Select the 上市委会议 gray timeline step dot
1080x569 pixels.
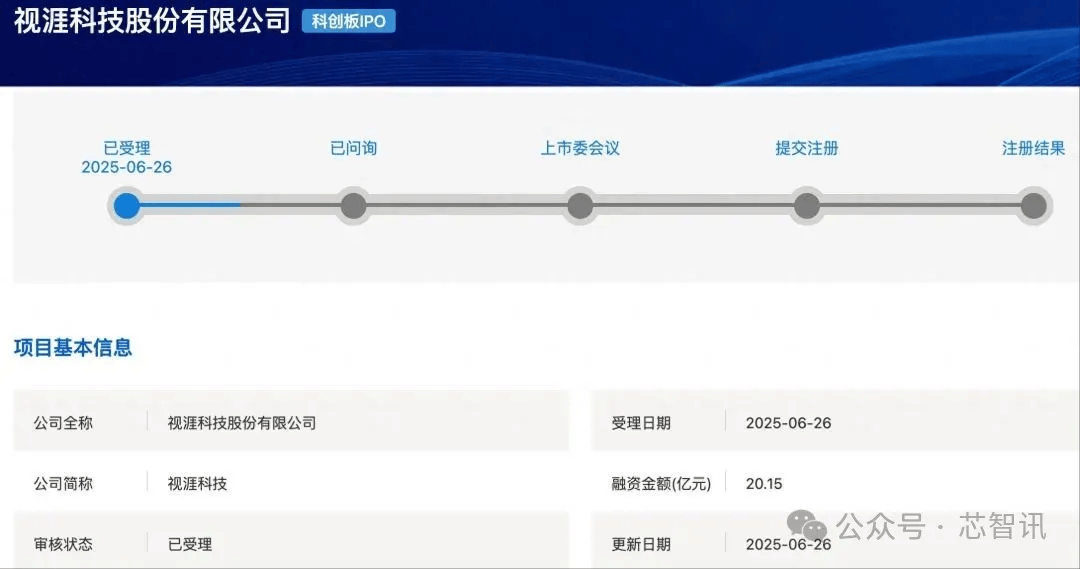tap(580, 205)
